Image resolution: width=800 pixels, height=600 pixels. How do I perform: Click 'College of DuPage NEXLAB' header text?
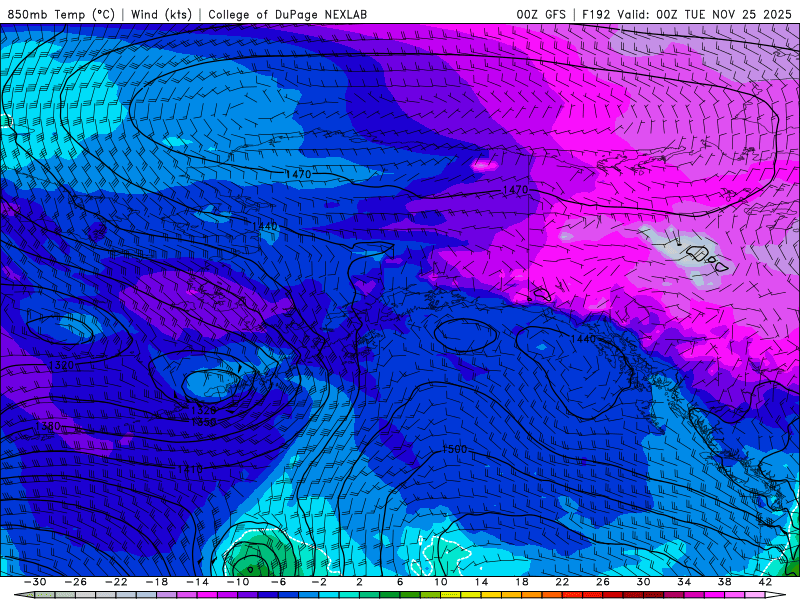coord(287,14)
